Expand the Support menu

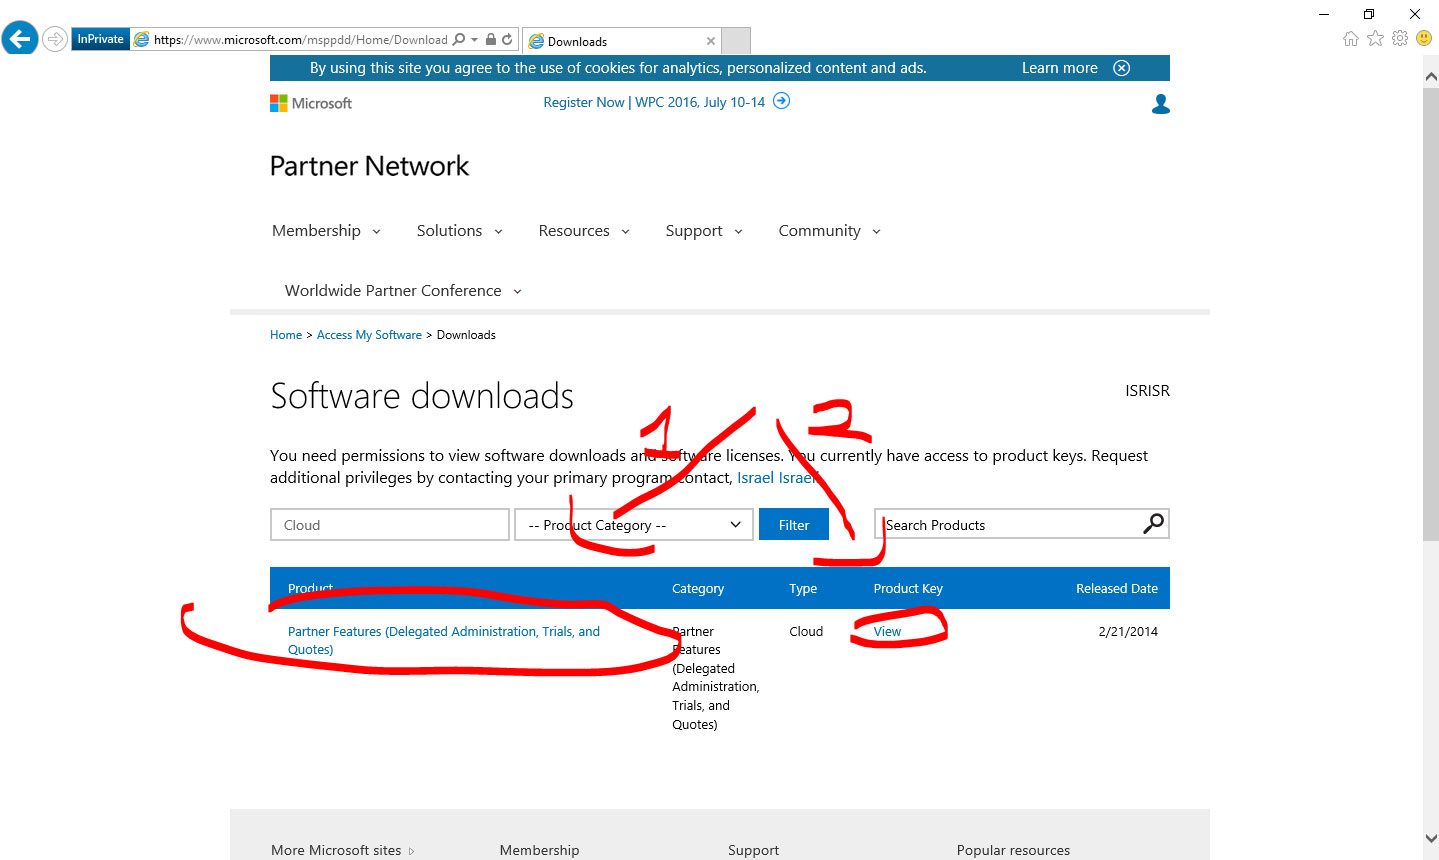pyautogui.click(x=704, y=231)
